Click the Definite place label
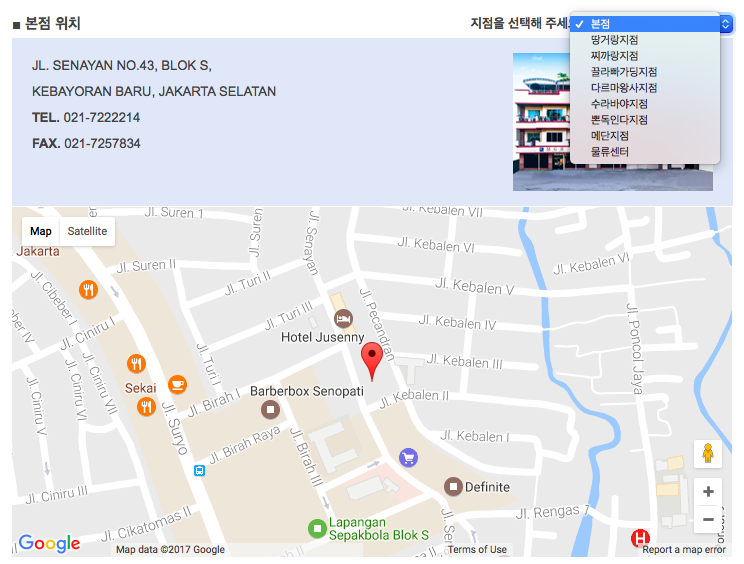744x564 pixels. click(487, 487)
